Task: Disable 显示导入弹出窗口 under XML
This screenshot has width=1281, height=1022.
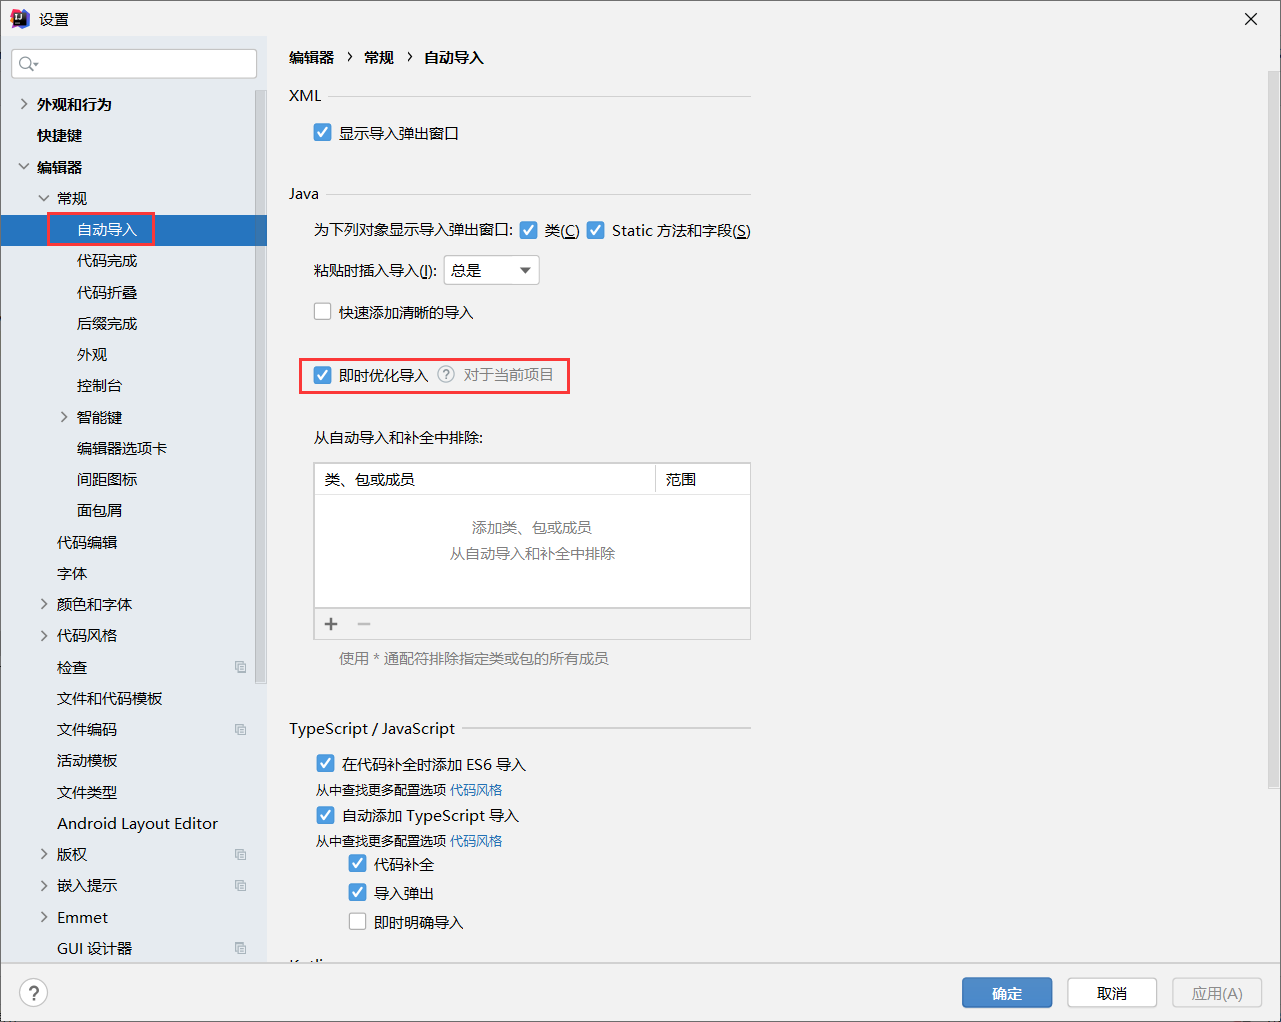Action: pos(322,131)
